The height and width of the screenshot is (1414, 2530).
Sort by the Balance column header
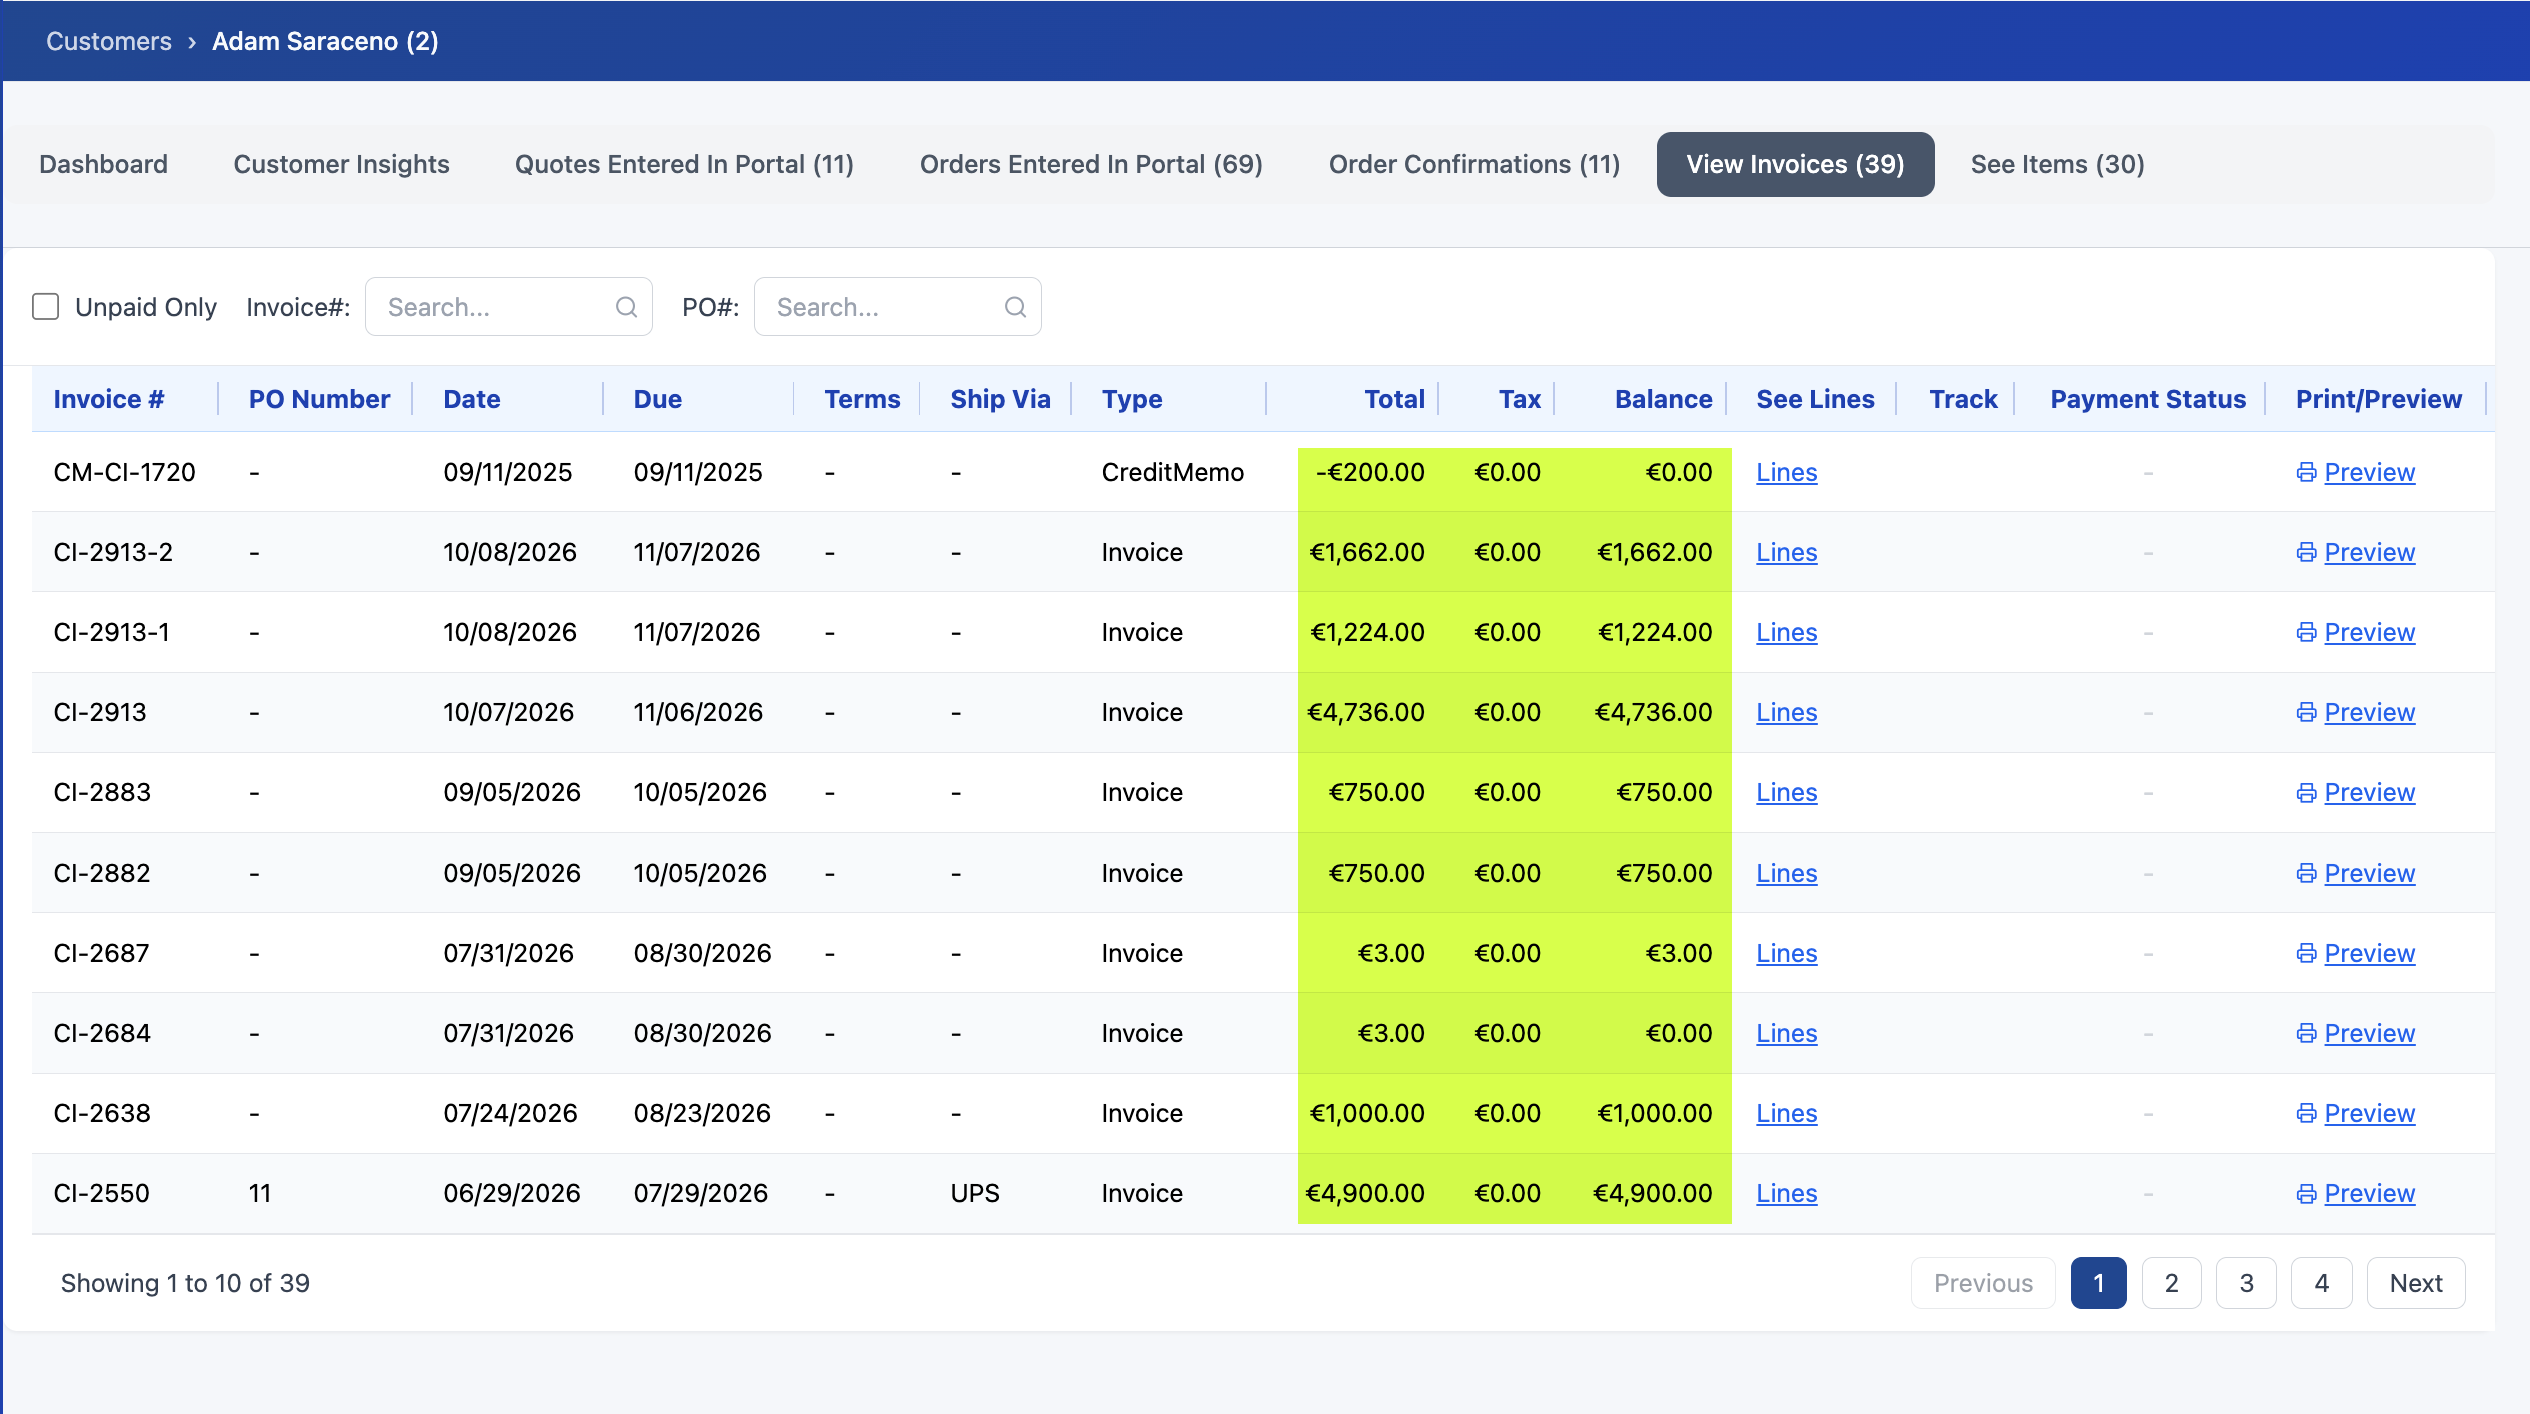click(x=1663, y=399)
